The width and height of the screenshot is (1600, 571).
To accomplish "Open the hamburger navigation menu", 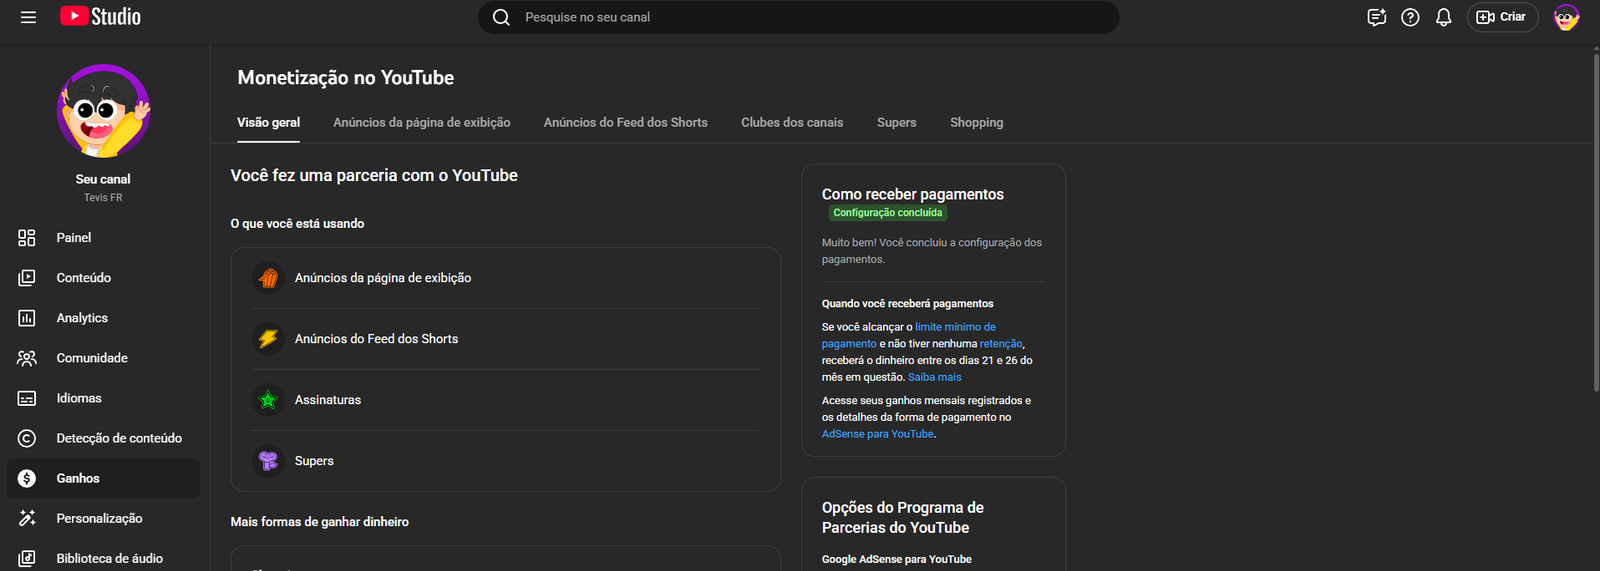I will [x=28, y=17].
